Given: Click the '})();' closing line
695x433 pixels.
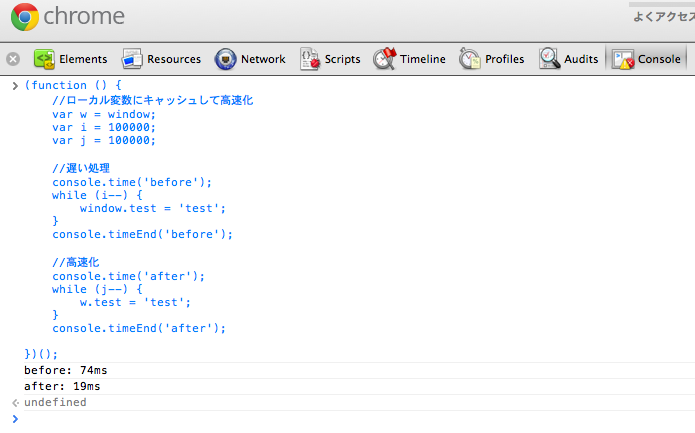Looking at the screenshot, I should click(x=41, y=354).
